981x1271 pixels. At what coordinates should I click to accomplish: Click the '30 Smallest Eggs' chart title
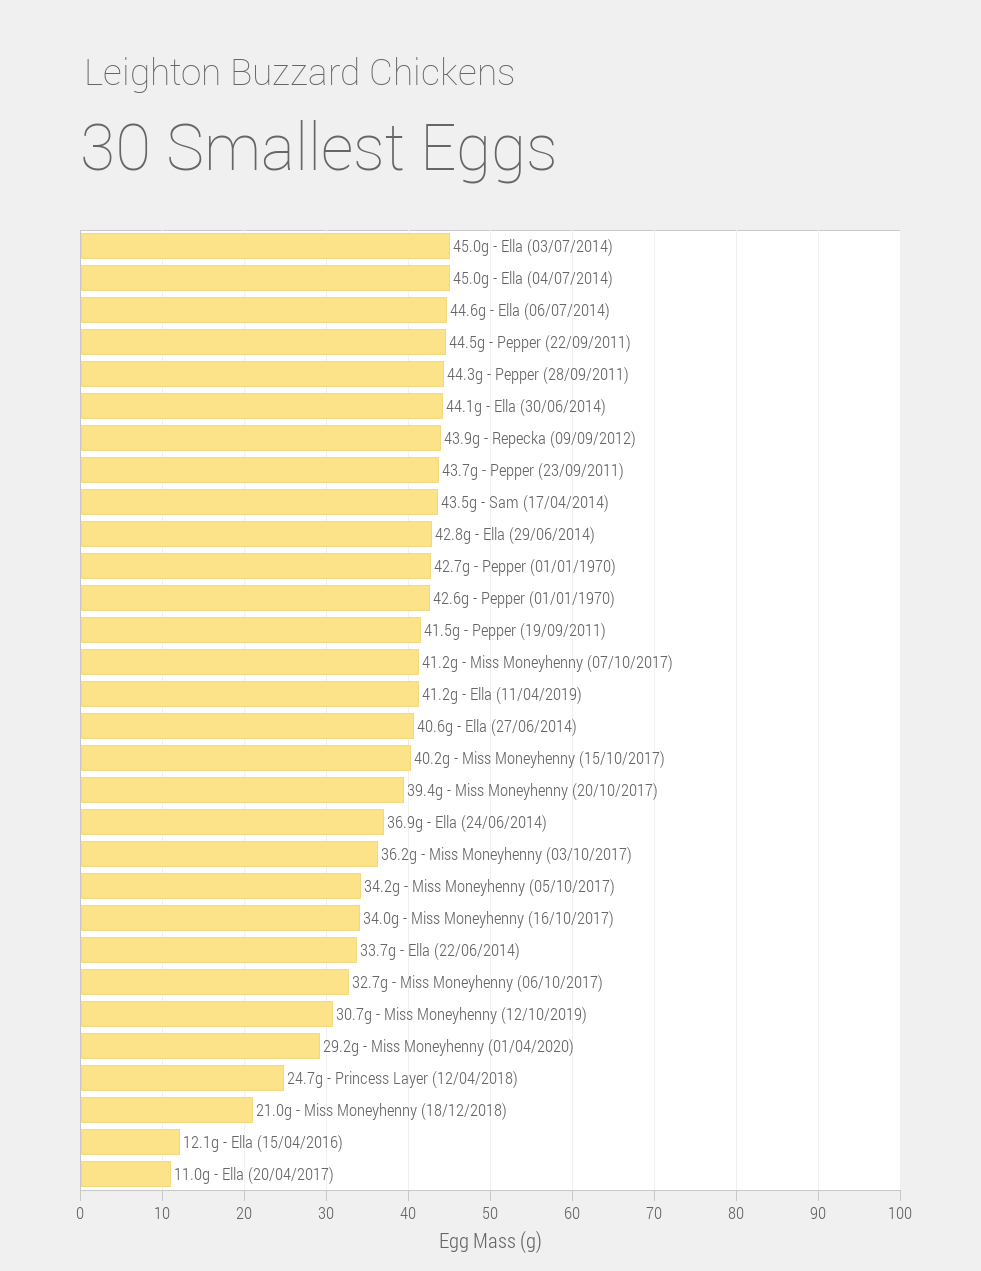click(318, 148)
